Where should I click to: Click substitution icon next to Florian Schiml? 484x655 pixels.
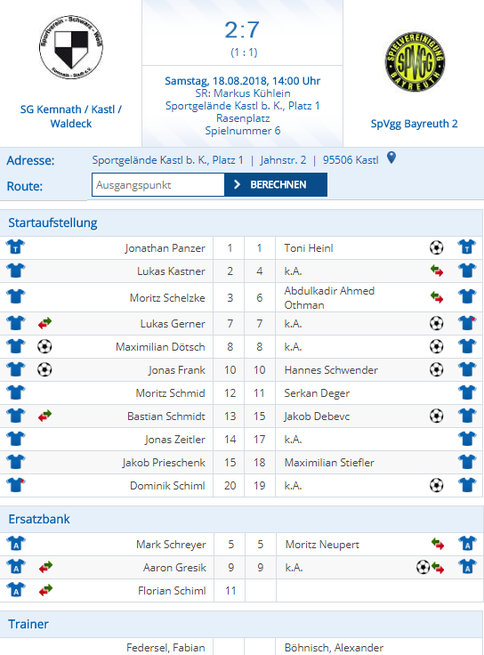tap(46, 590)
